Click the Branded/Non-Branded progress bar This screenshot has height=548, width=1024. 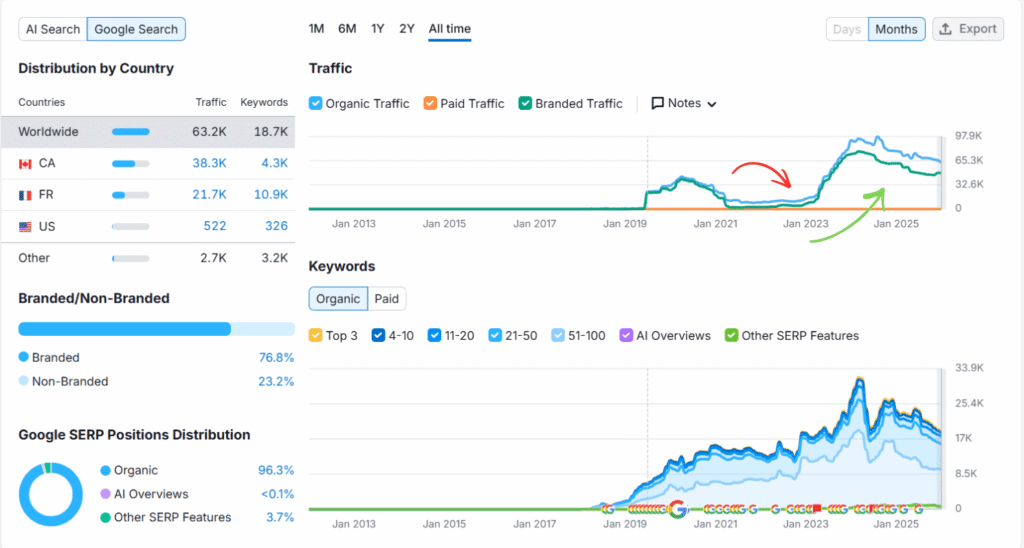[156, 329]
